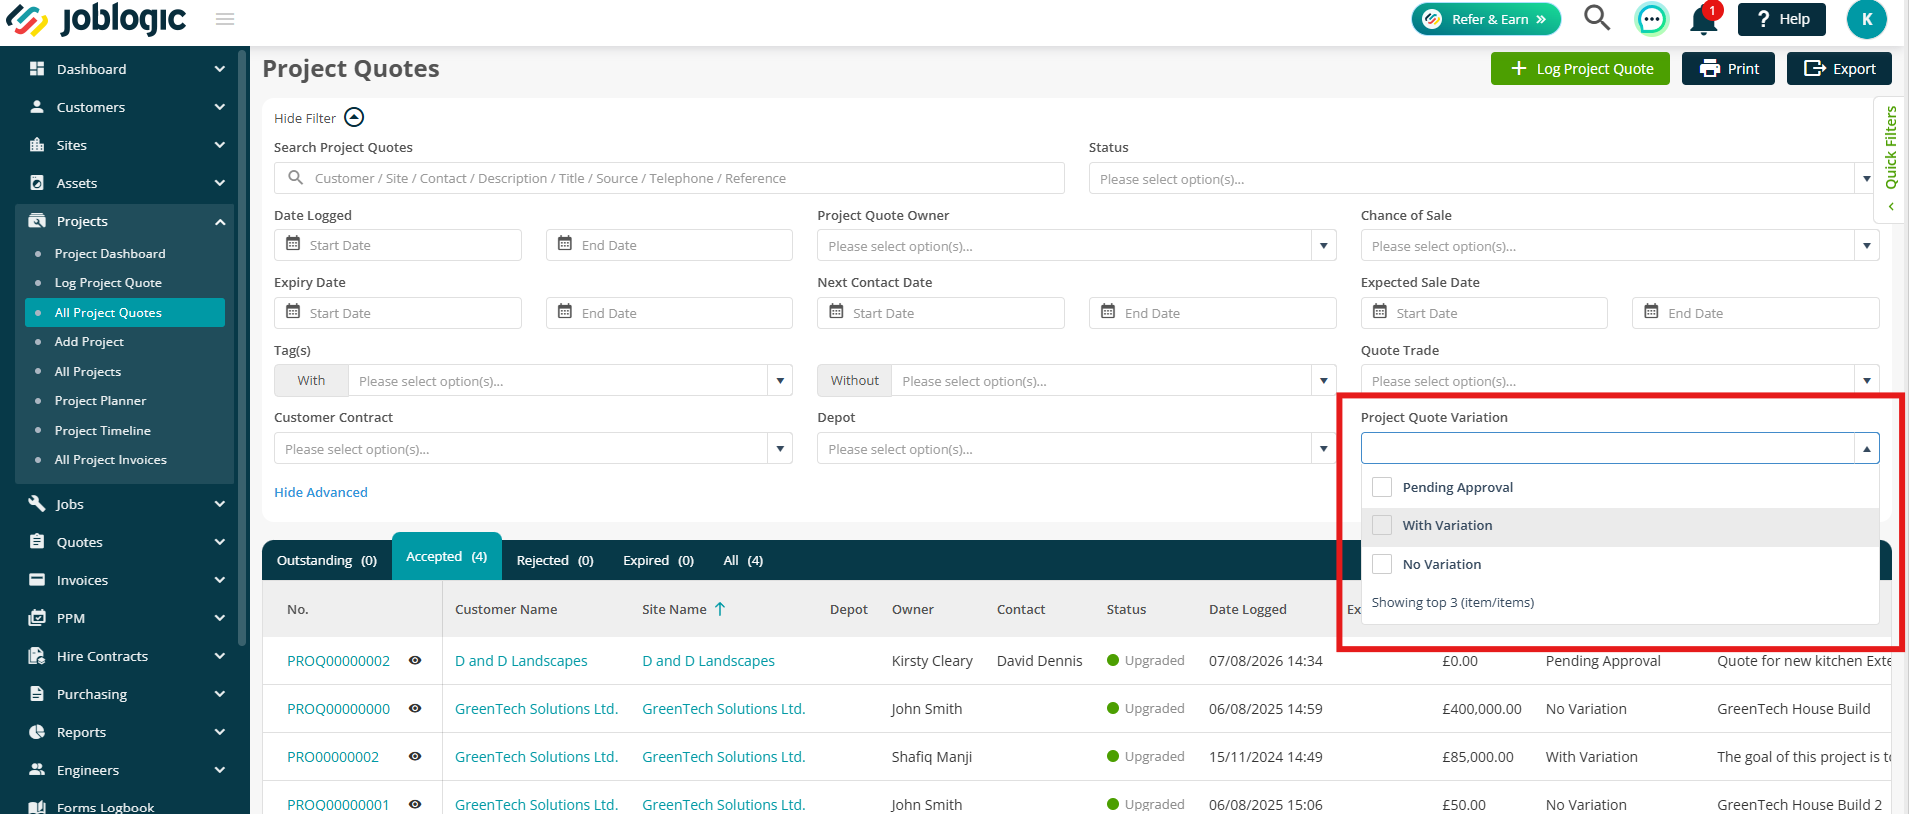The height and width of the screenshot is (814, 1909).
Task: Open All Project Invoices in sidebar
Action: coord(111,460)
